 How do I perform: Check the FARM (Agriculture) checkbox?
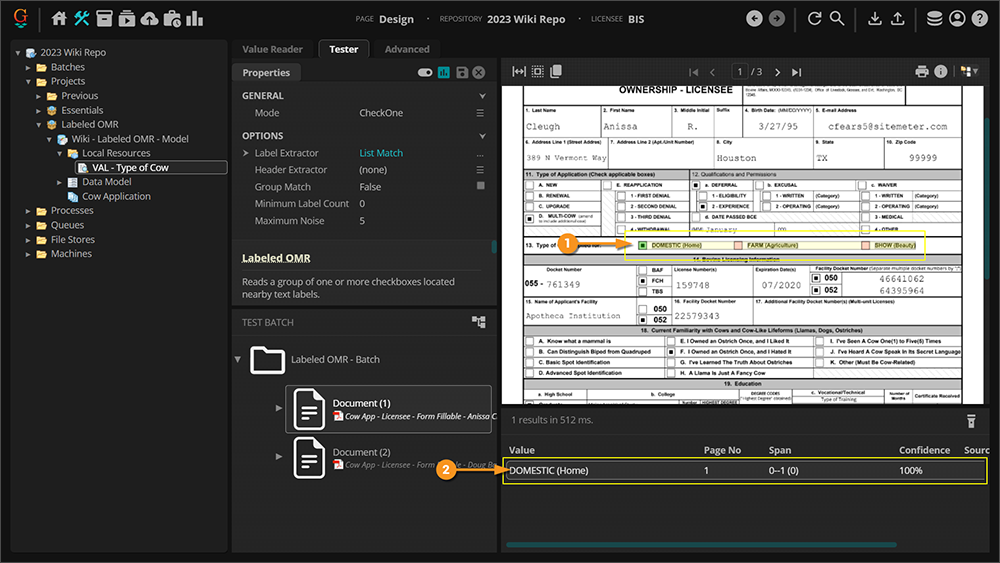pos(739,245)
